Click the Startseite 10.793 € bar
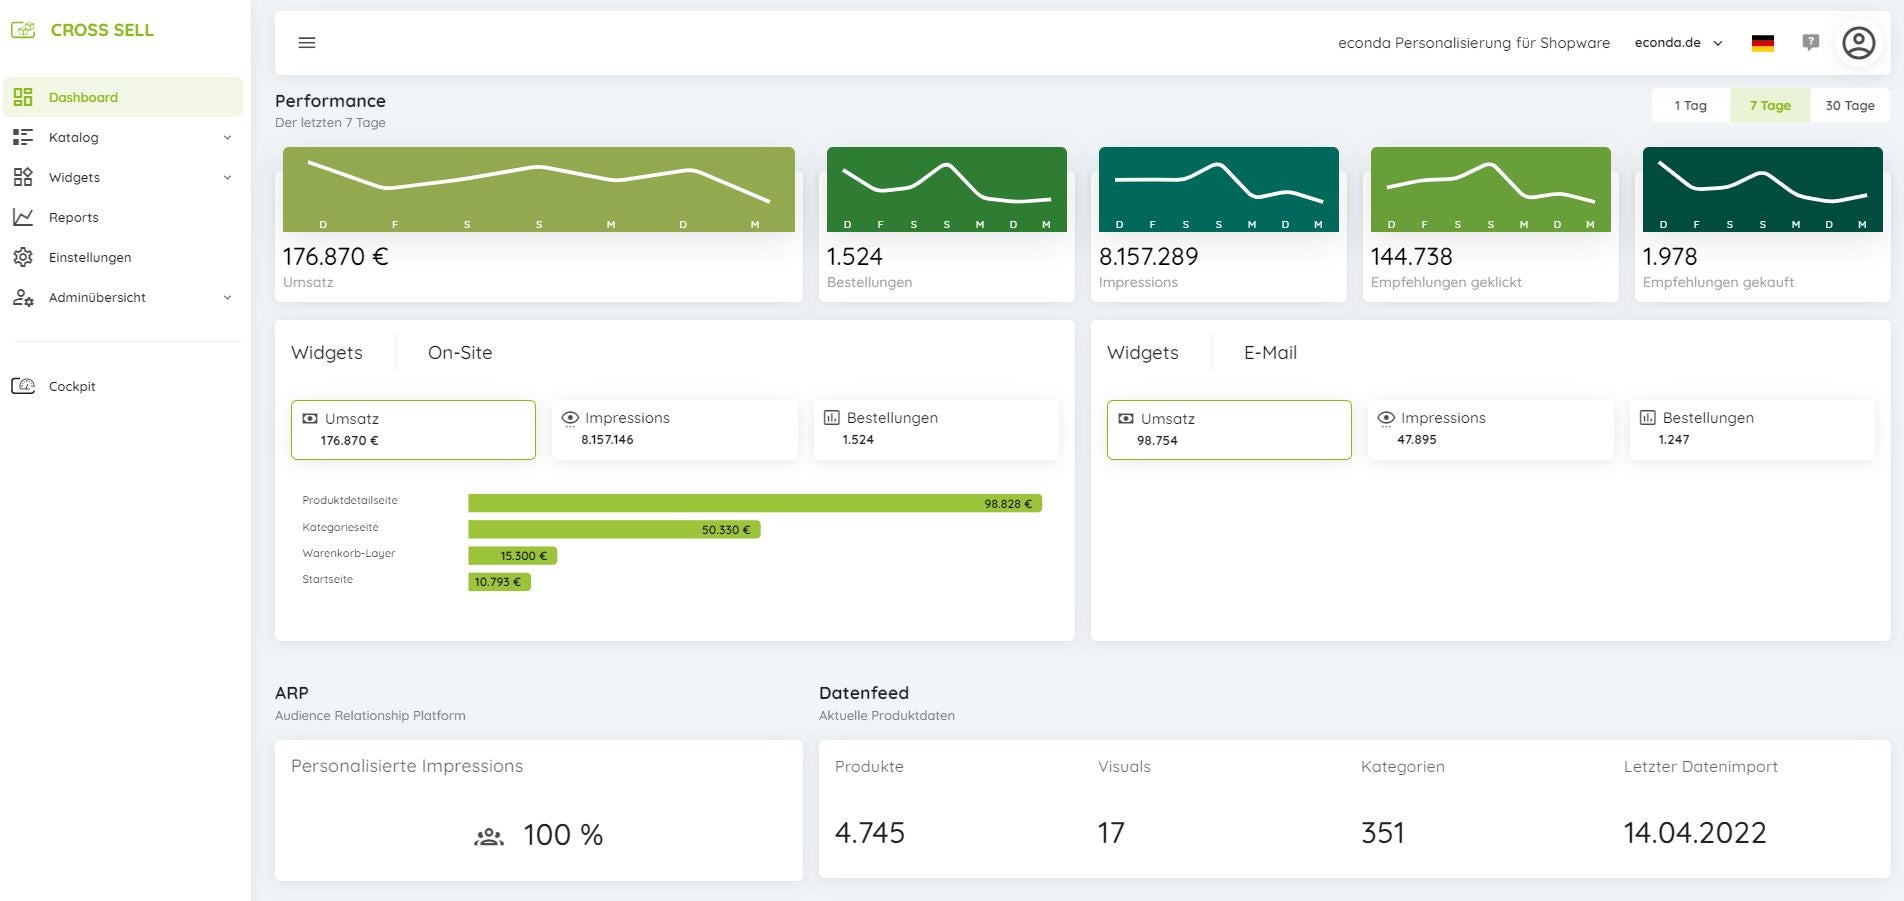Screen dimensions: 1904x901 point(499,581)
